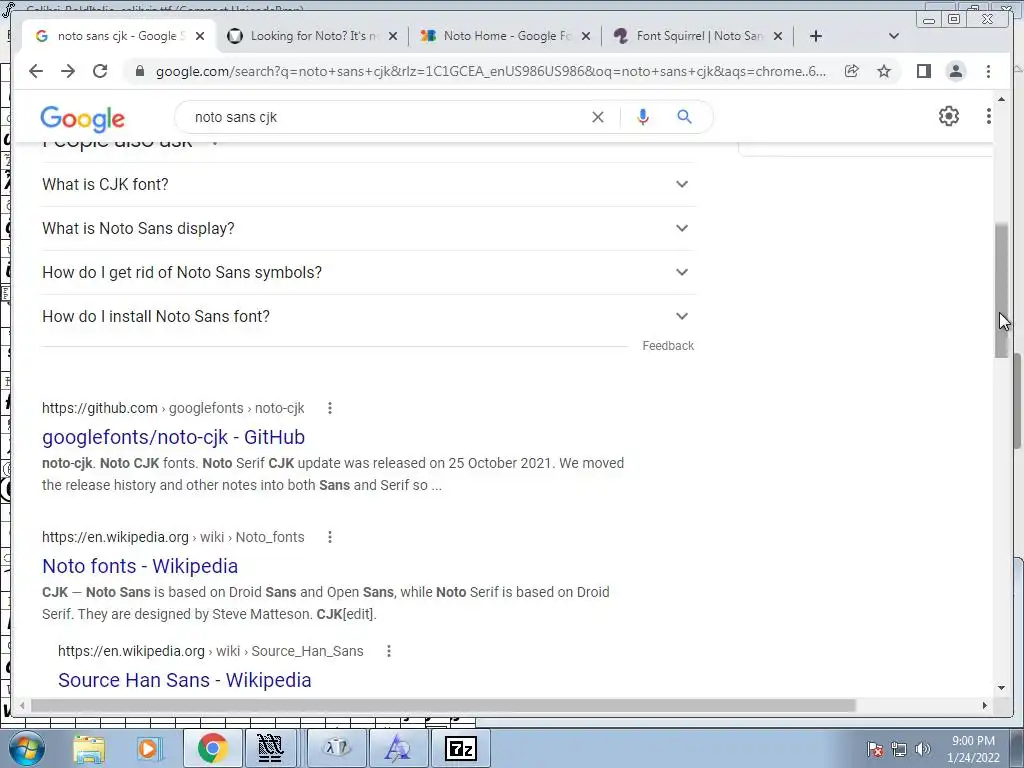Viewport: 1024px width, 768px height.
Task: Open more options for the GitHub result
Action: [330, 408]
